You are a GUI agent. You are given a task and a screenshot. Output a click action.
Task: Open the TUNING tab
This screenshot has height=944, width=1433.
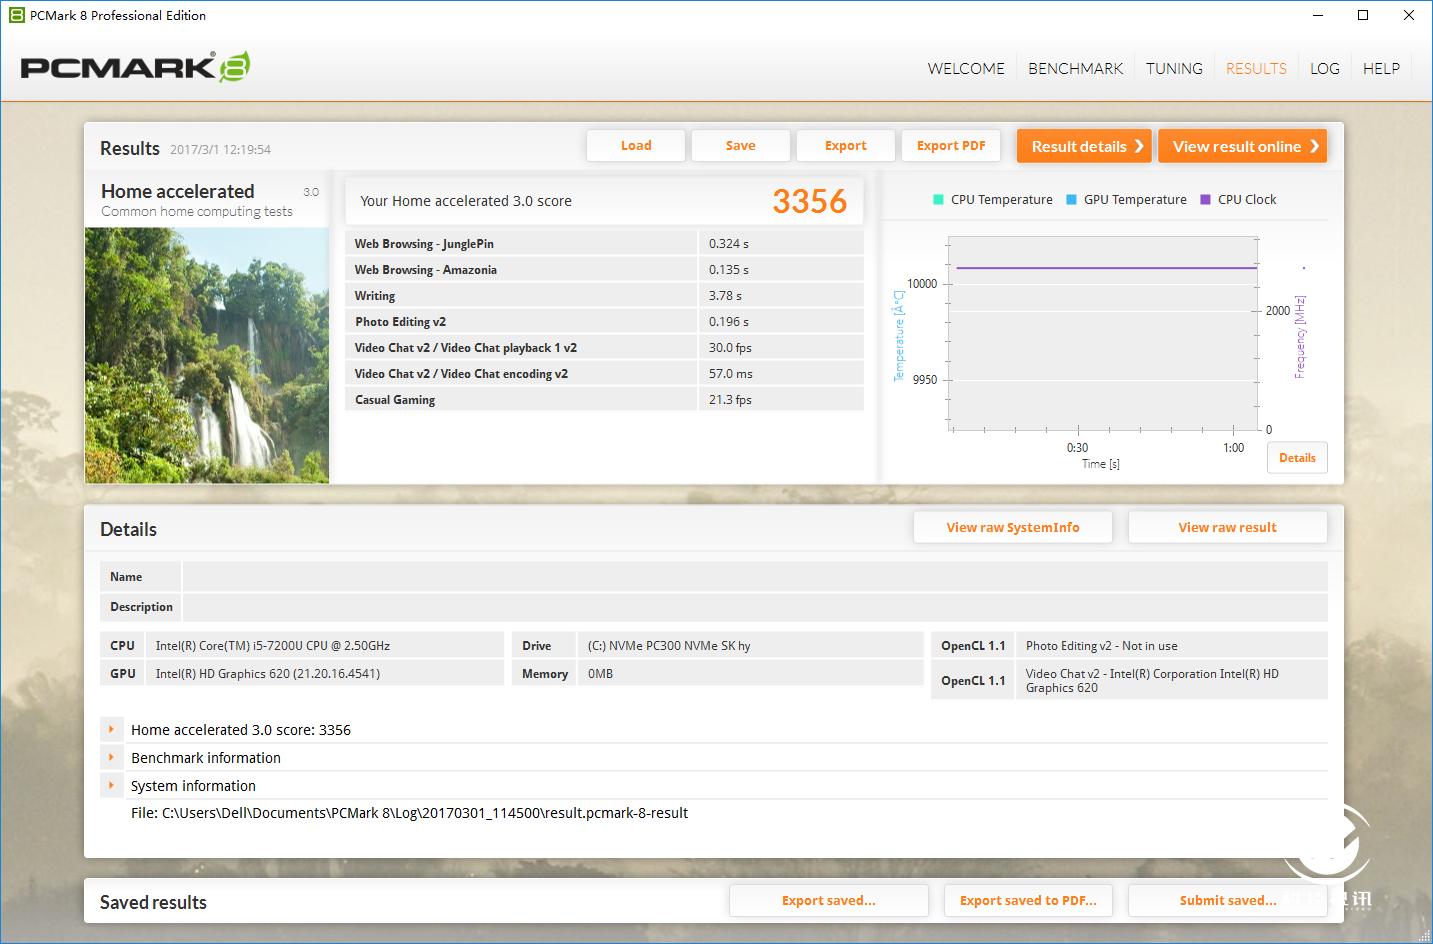coord(1174,68)
